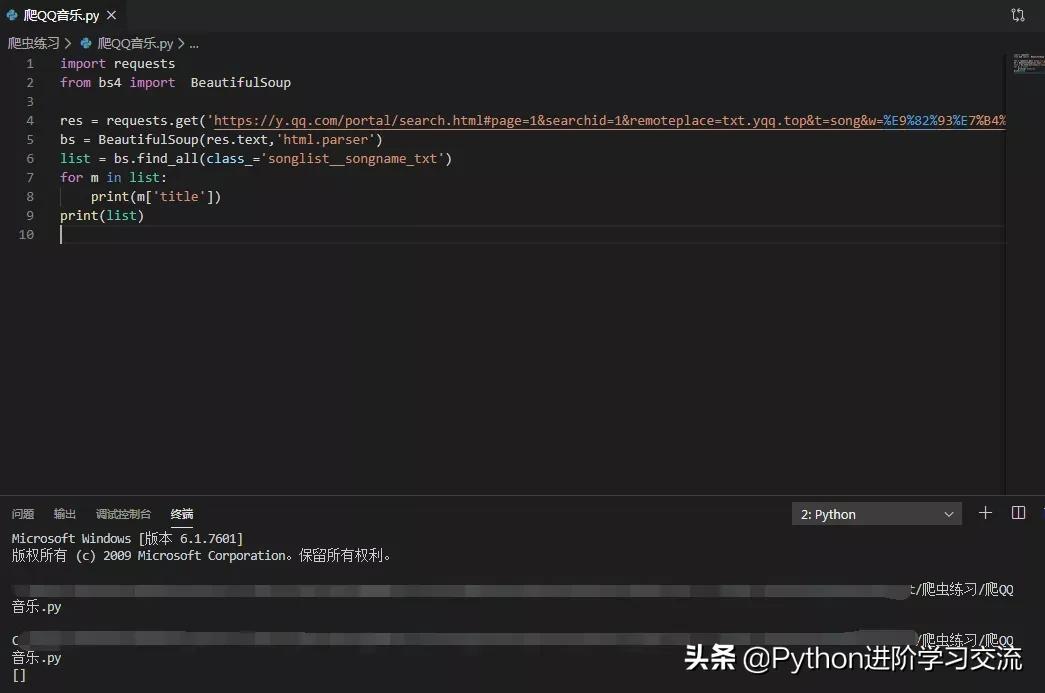Expand the '...' breadcrumb at top
The width and height of the screenshot is (1045, 693).
coord(194,43)
